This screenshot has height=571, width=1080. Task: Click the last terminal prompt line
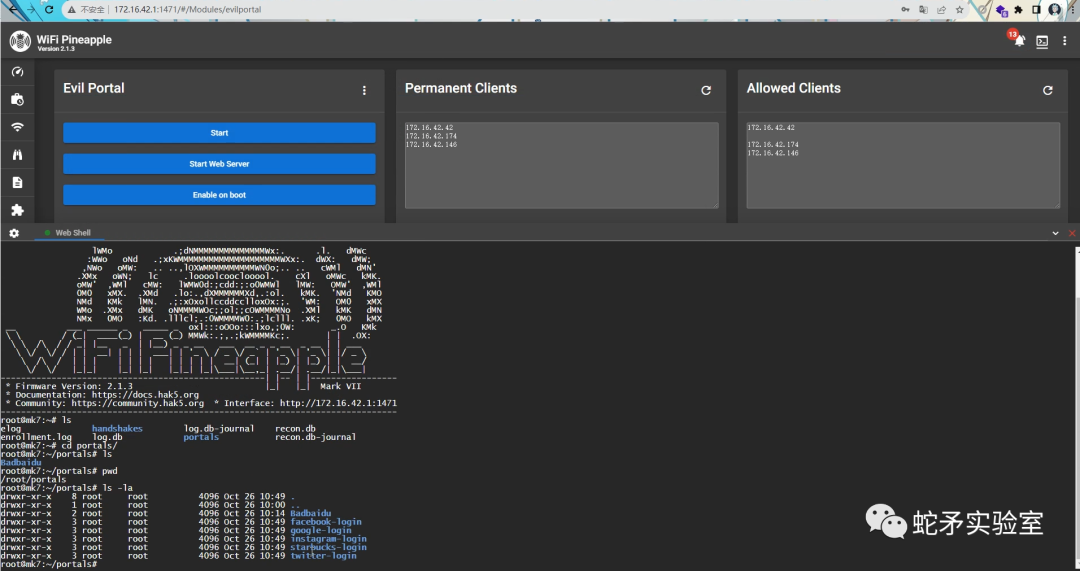tap(50, 564)
